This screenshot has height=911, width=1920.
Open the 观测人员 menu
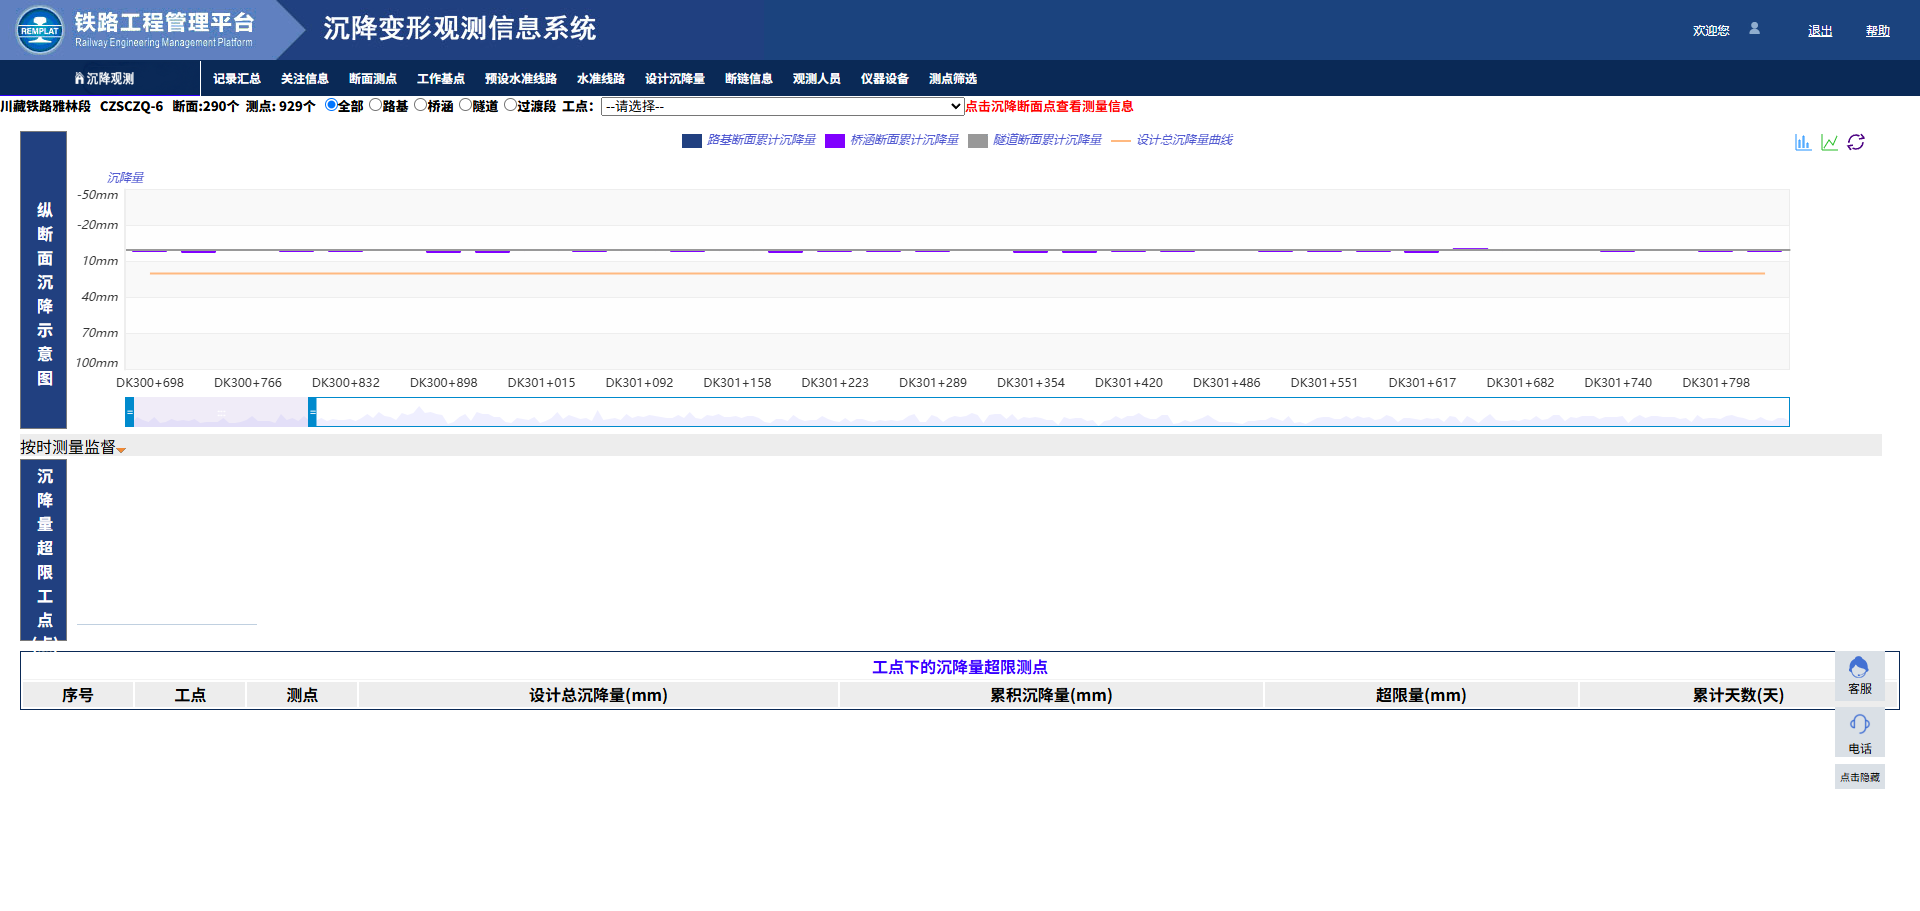[817, 78]
